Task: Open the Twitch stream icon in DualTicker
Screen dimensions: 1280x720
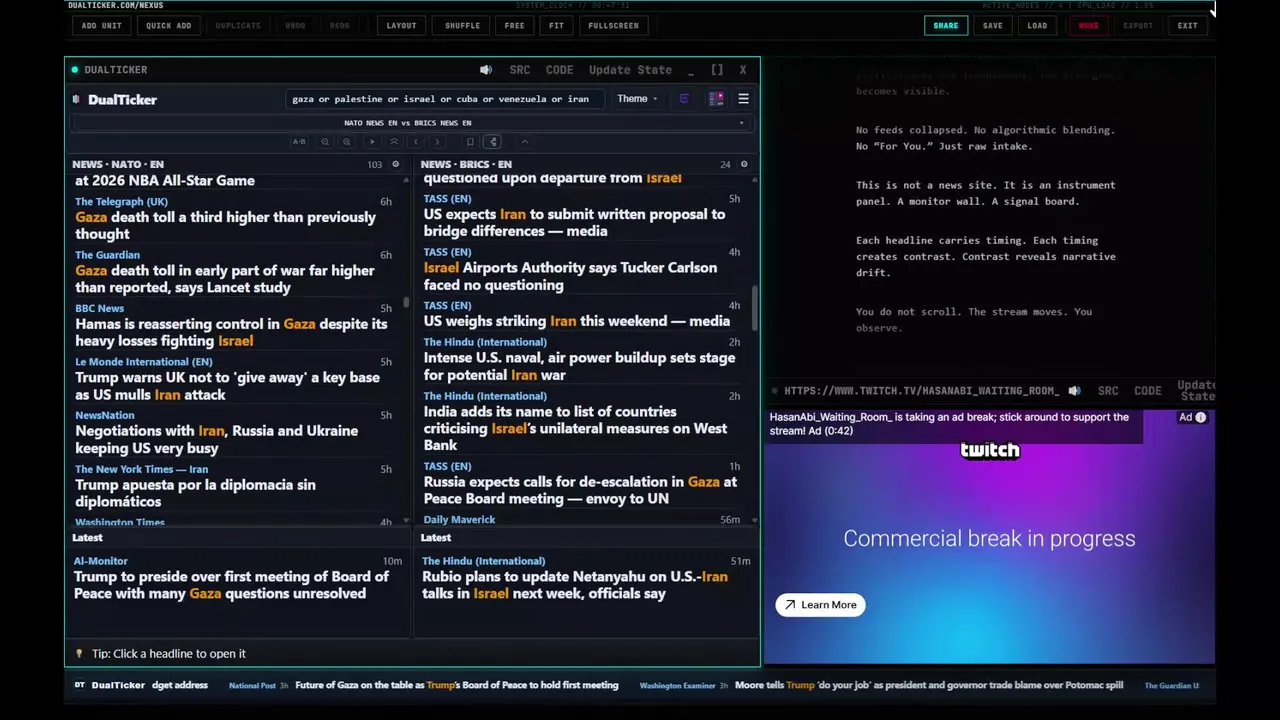Action: click(x=684, y=99)
